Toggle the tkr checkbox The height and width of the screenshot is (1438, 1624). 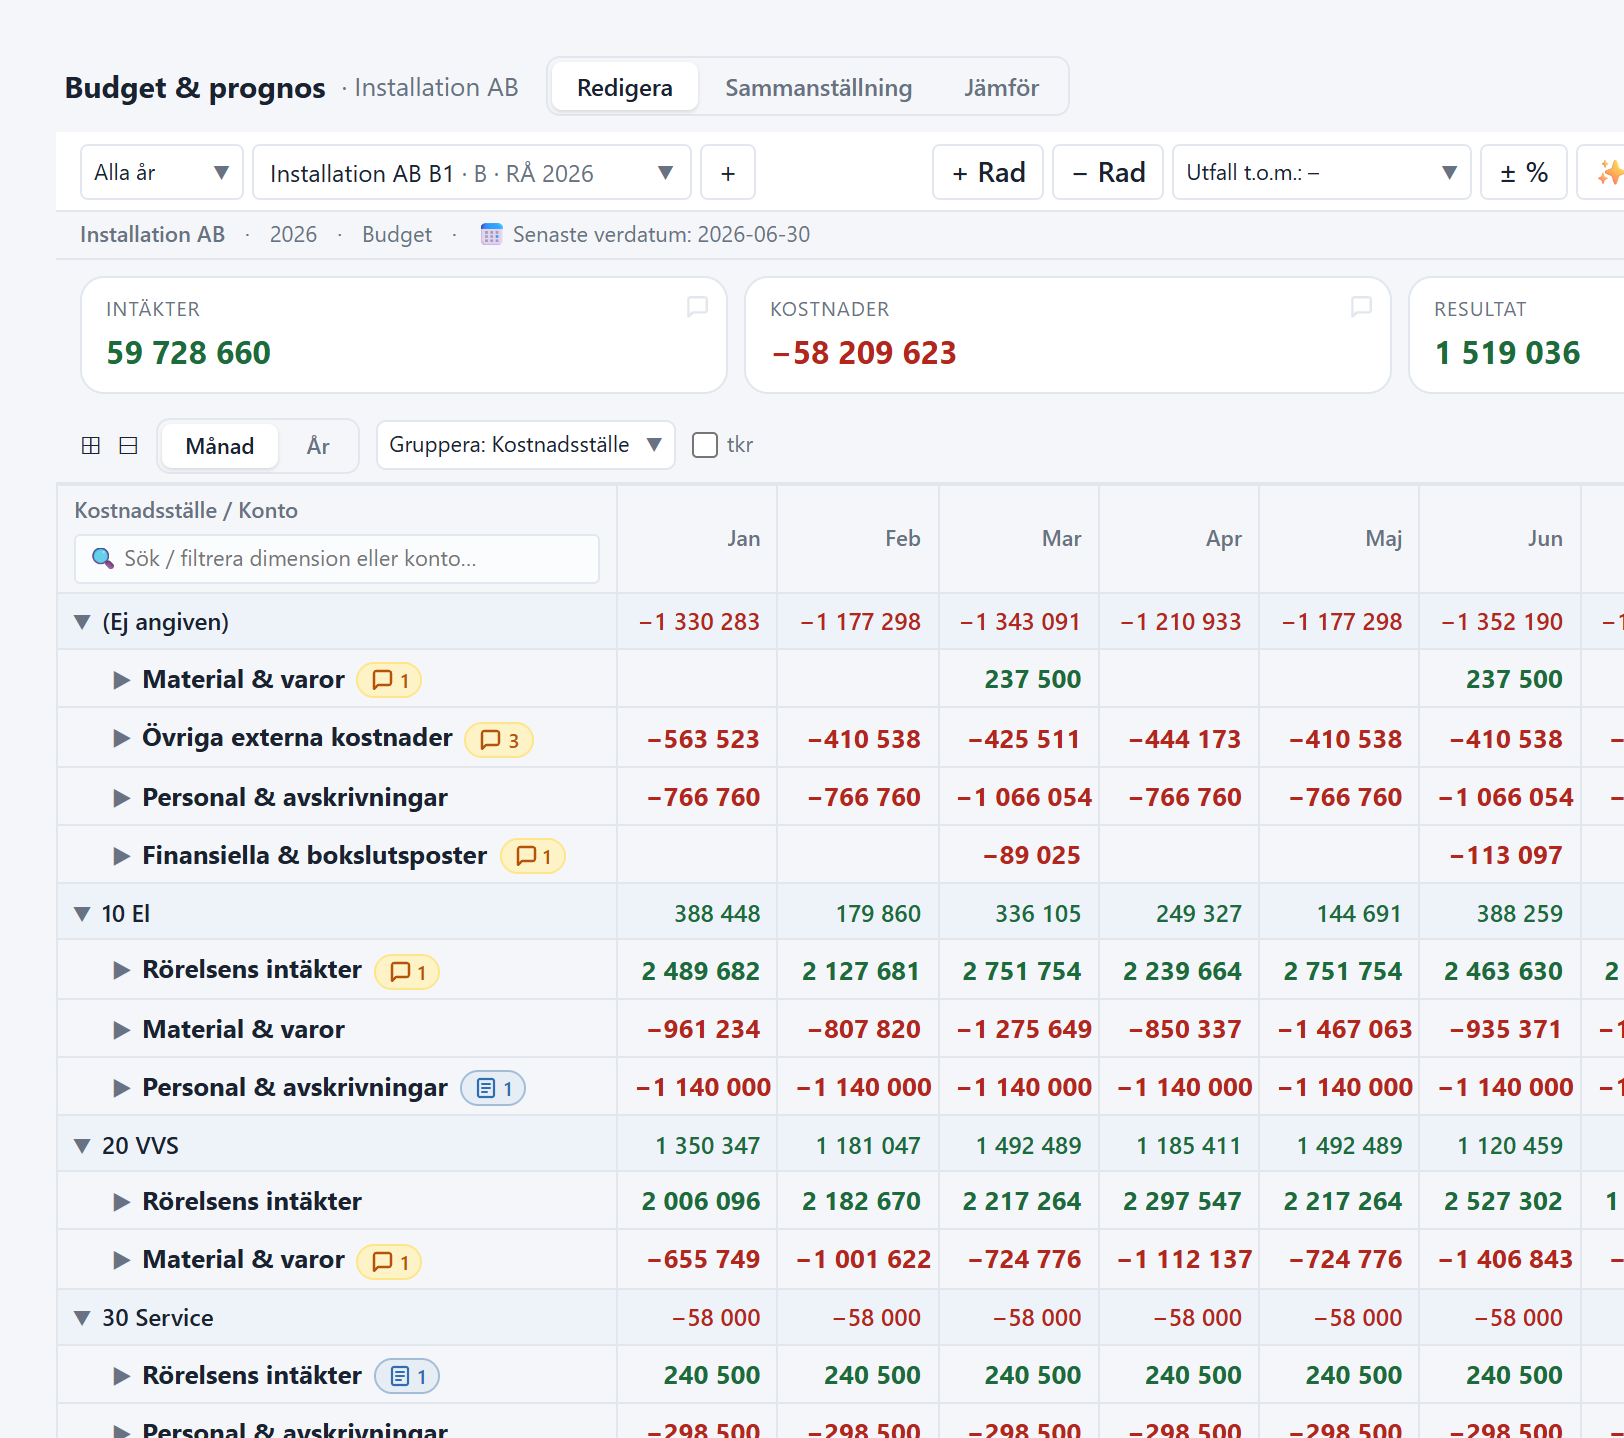(705, 445)
